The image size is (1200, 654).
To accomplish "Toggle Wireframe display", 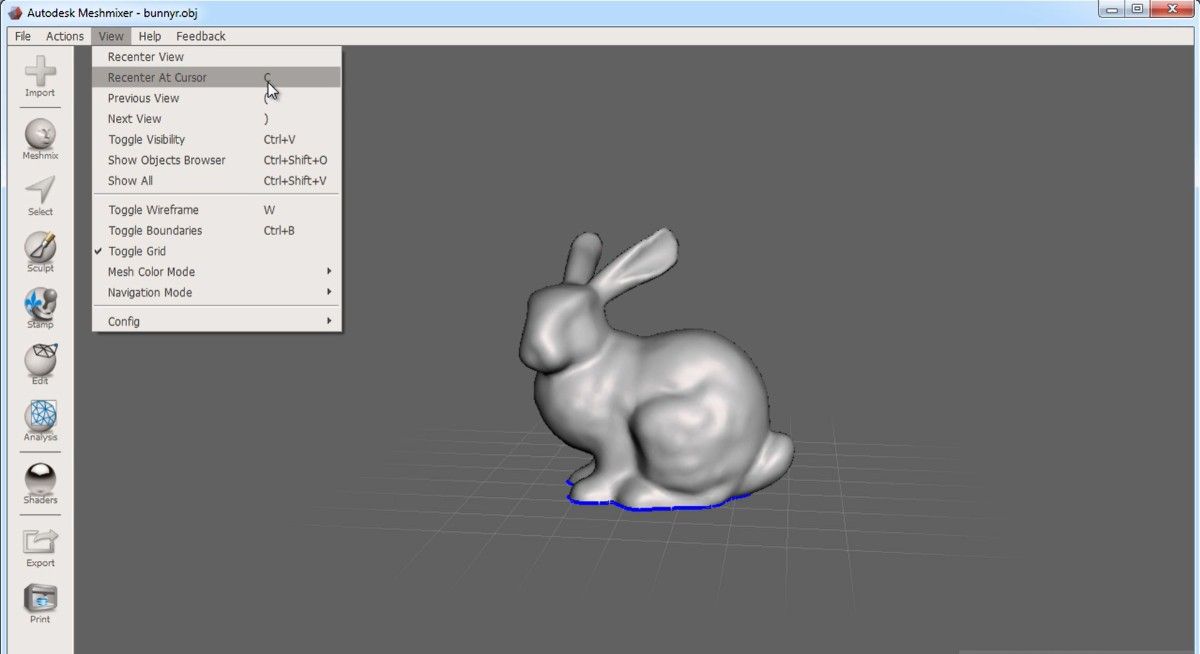I will point(217,210).
